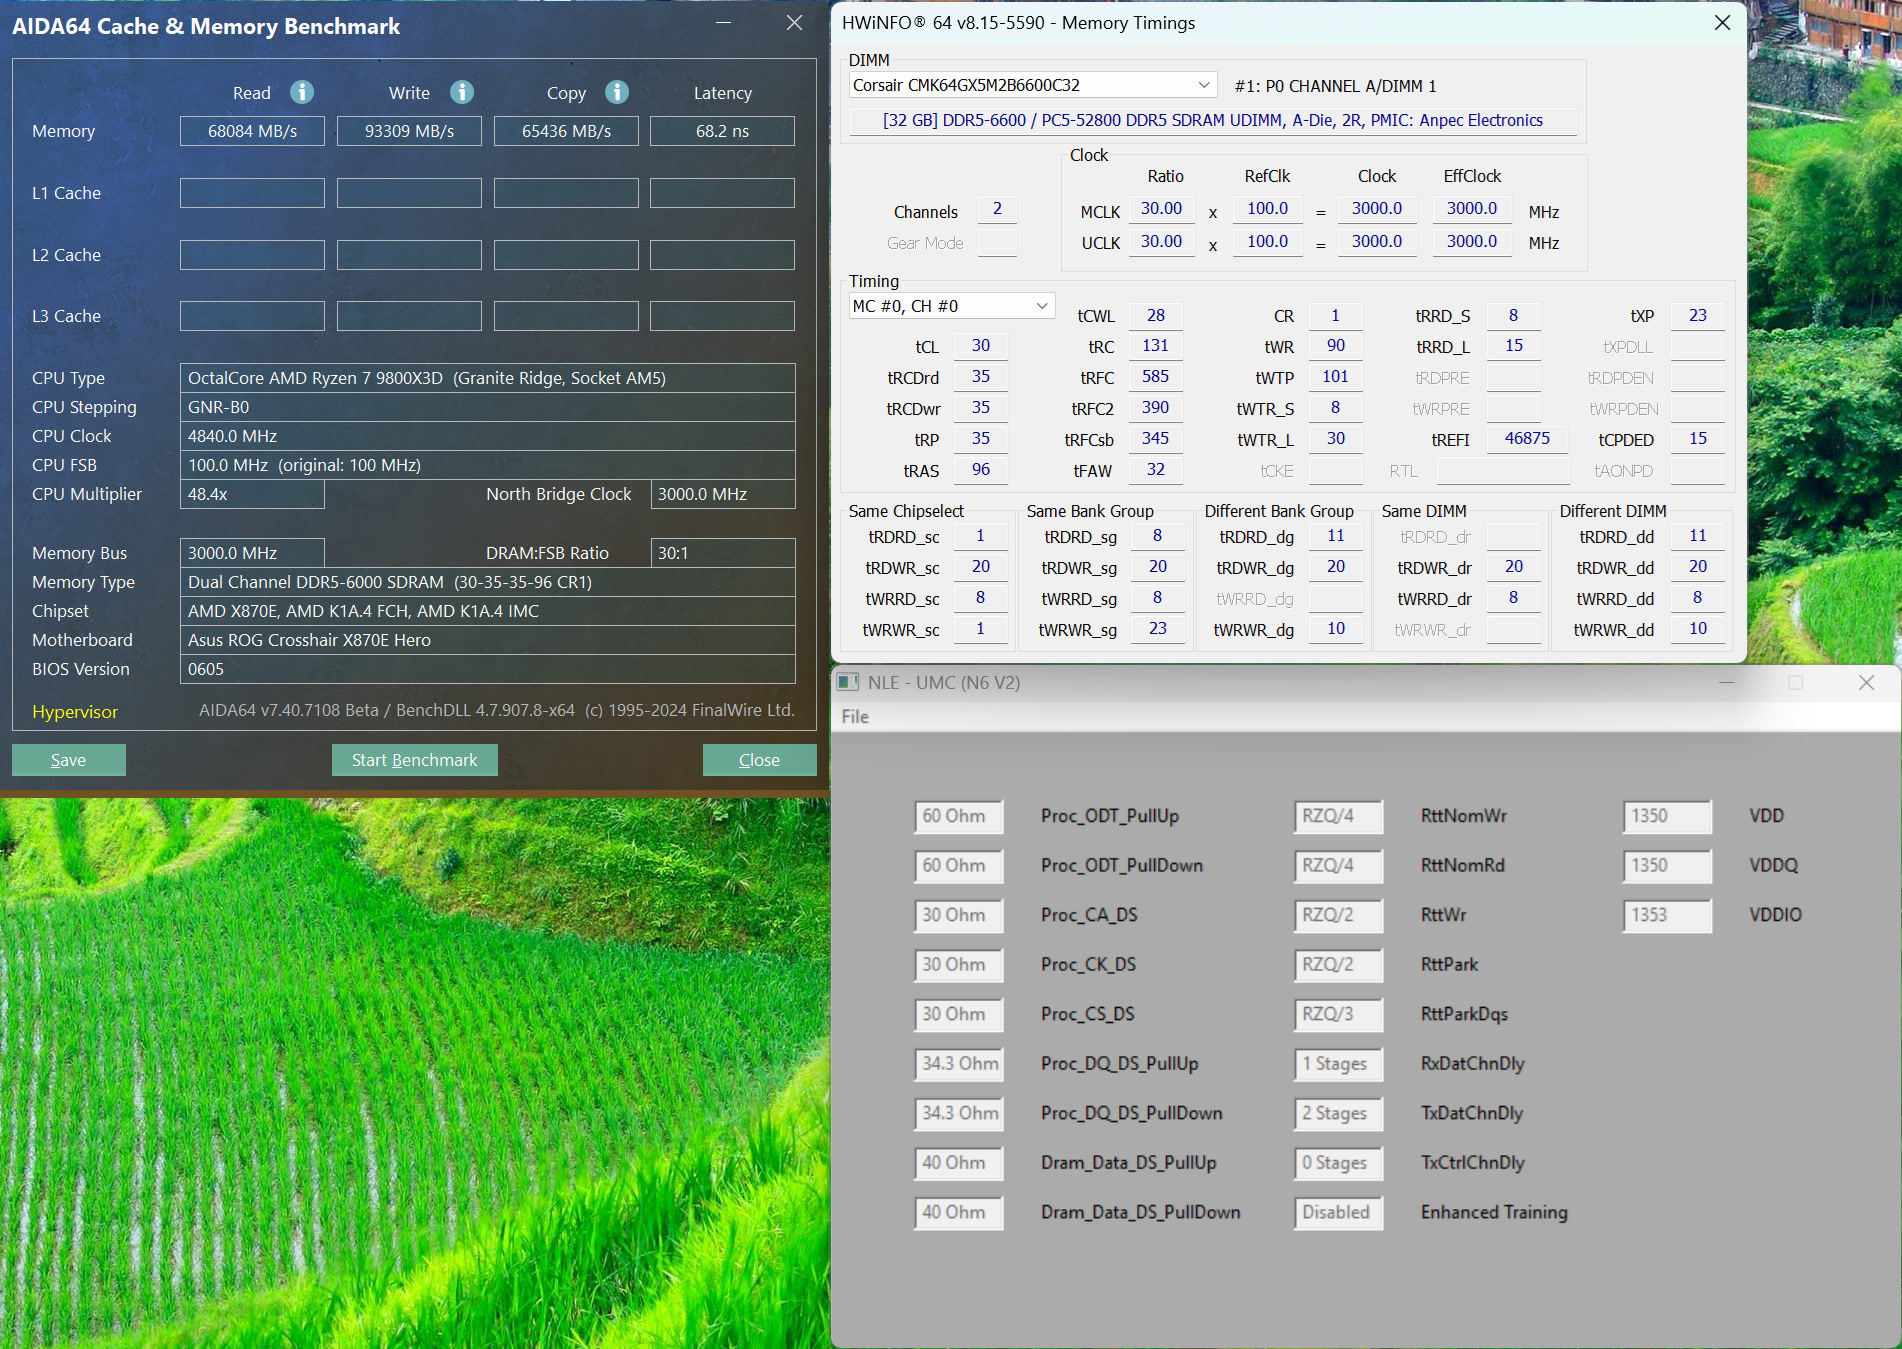Click the Close button in AIDA64
The height and width of the screenshot is (1349, 1902).
(x=760, y=760)
